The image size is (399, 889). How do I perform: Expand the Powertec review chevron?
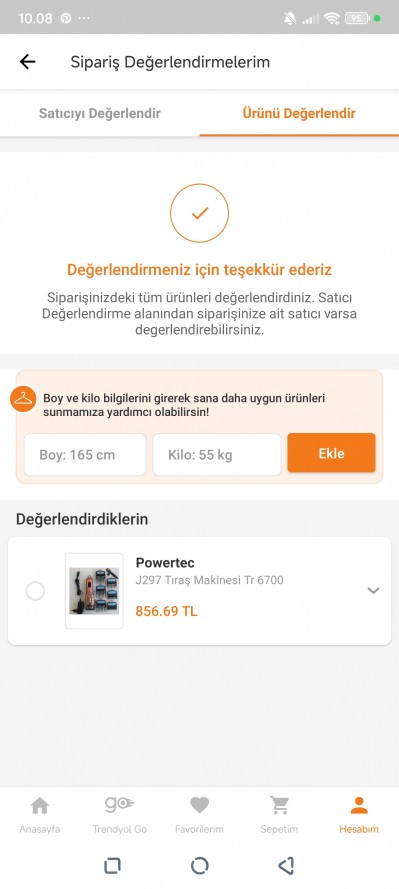tap(373, 590)
